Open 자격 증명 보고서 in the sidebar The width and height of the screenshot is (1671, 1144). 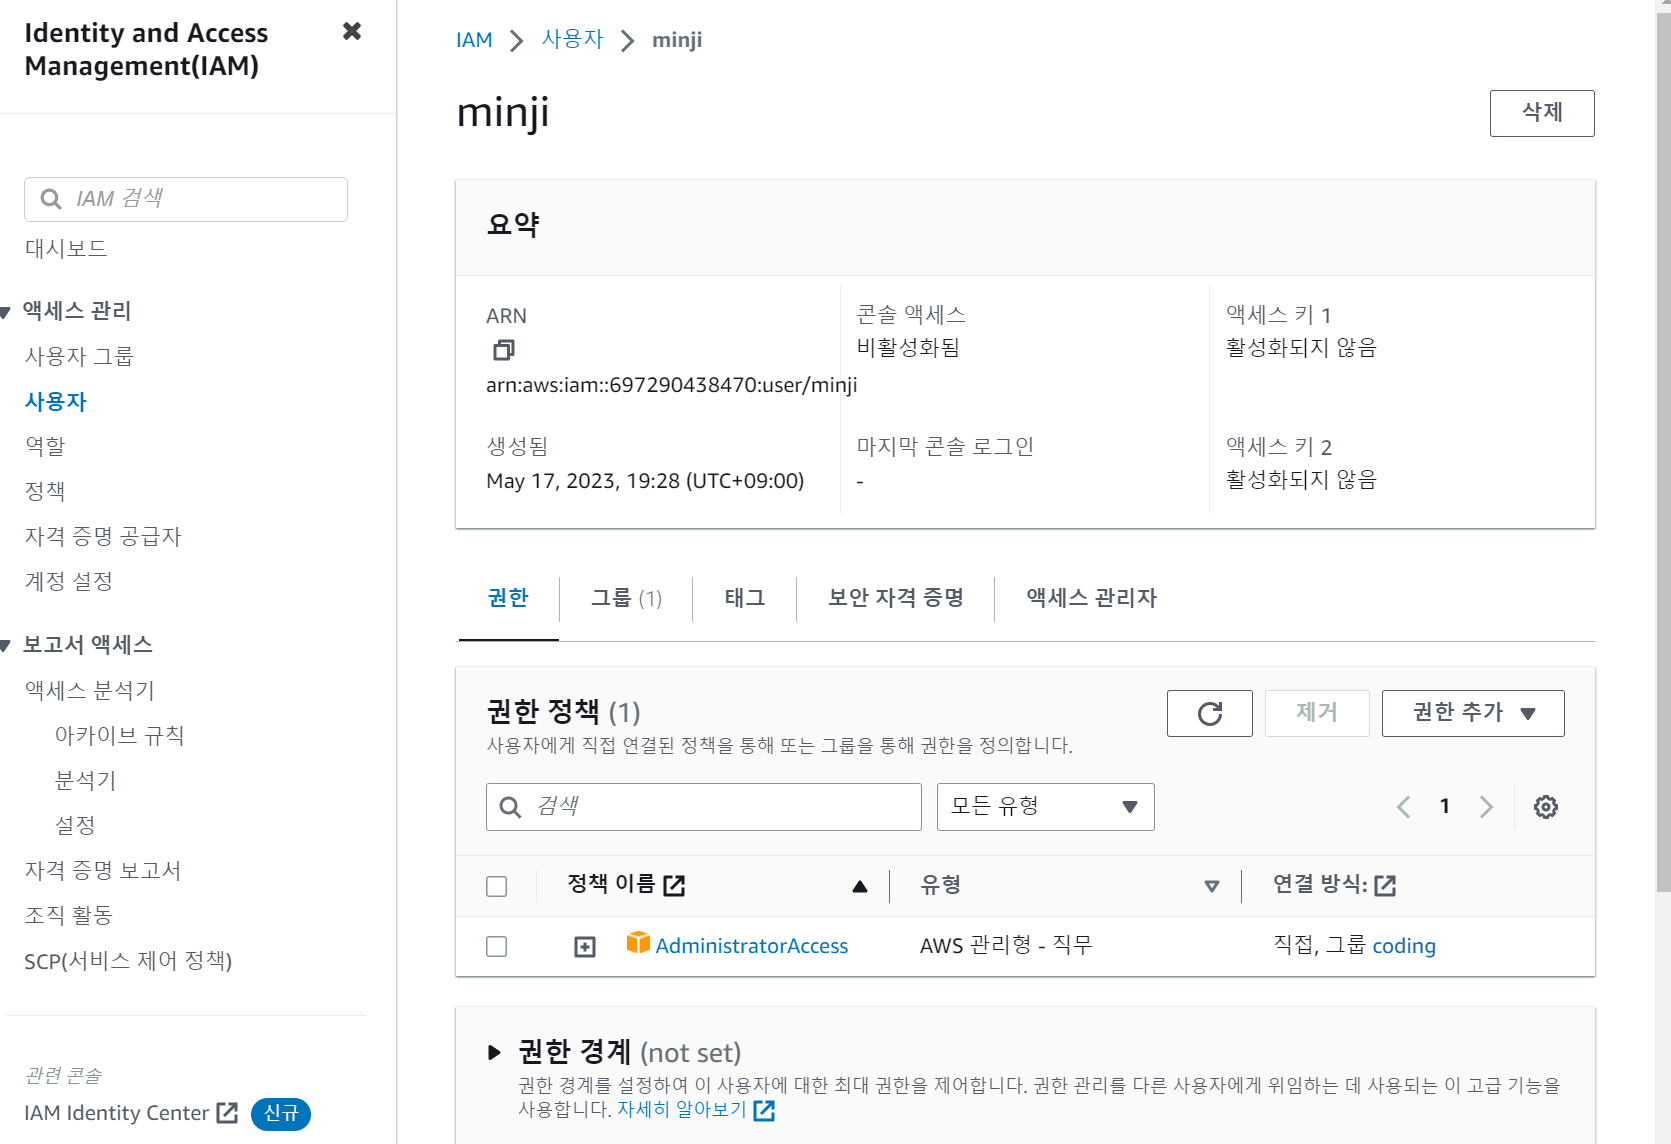pyautogui.click(x=103, y=870)
